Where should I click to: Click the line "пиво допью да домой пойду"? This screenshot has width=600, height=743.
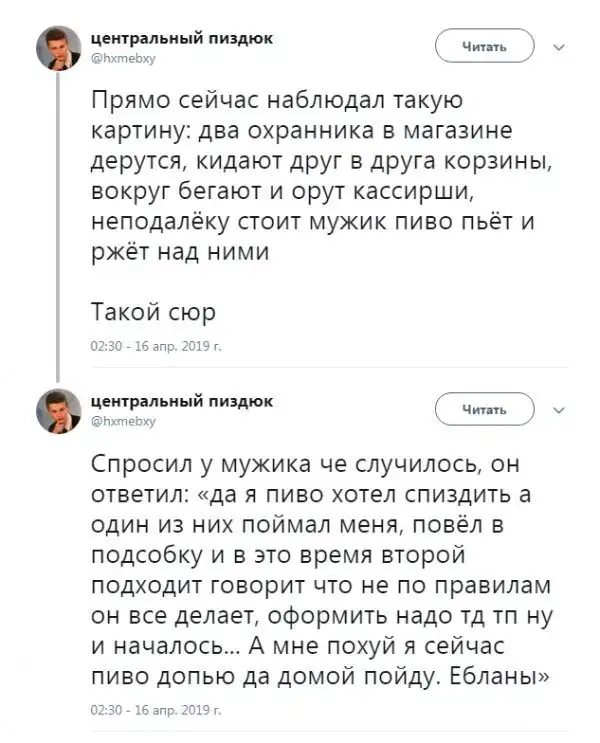pos(319,673)
